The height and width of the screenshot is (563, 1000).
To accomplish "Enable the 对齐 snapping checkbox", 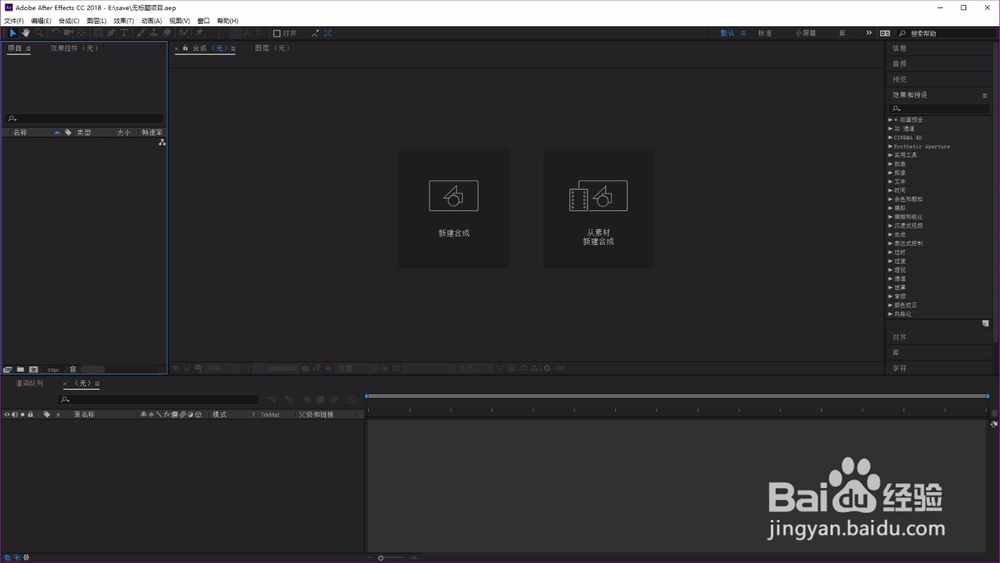I will click(x=277, y=33).
